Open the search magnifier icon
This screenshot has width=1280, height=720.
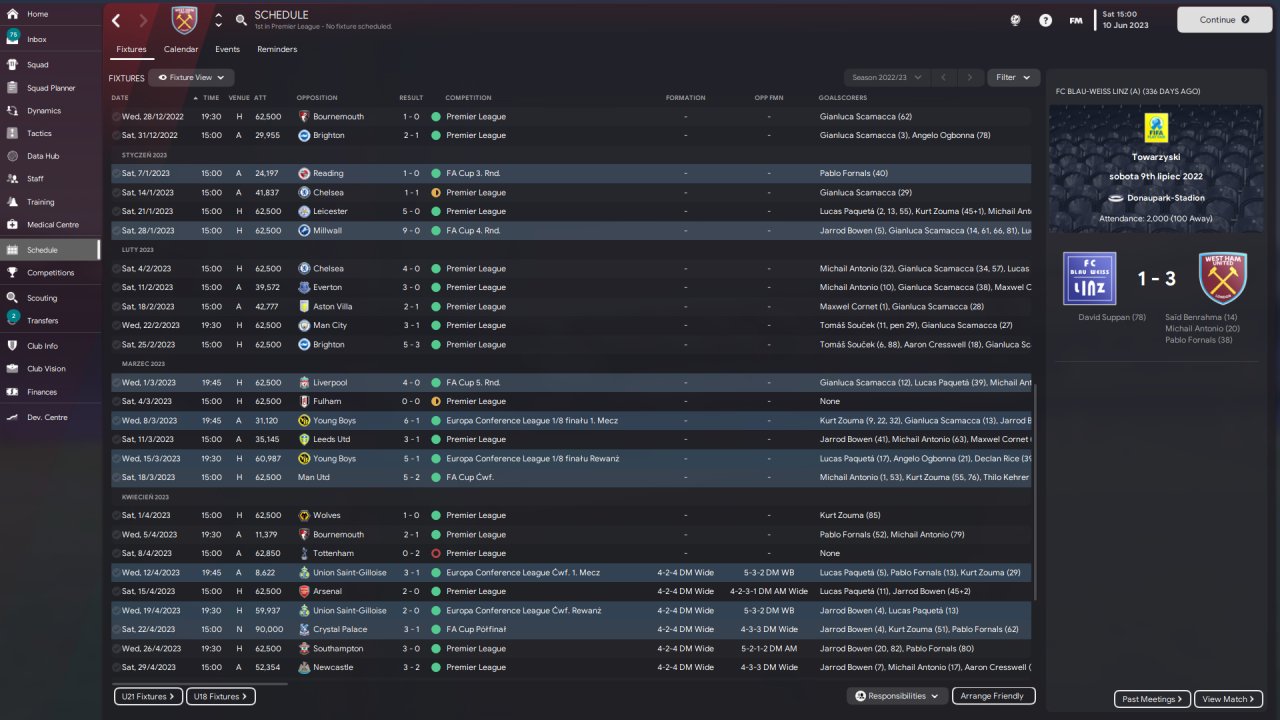[x=241, y=20]
